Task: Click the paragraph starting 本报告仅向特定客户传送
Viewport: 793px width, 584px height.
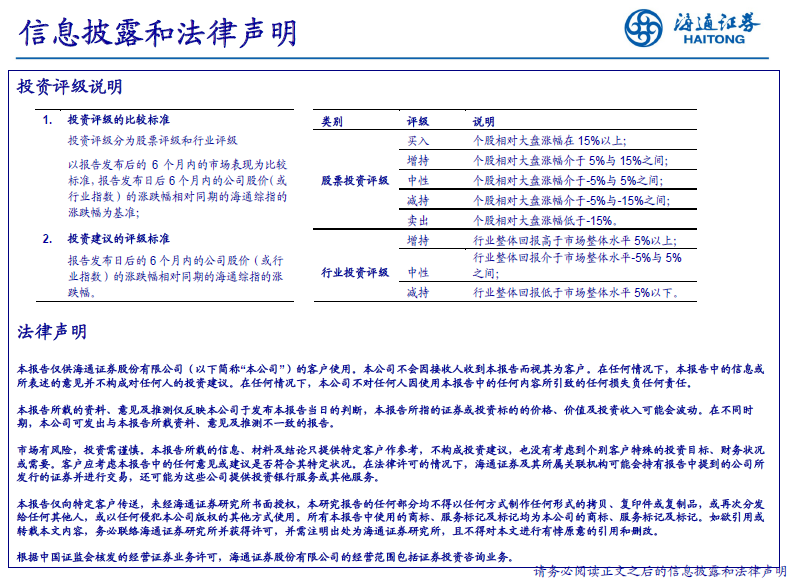Action: 390,517
